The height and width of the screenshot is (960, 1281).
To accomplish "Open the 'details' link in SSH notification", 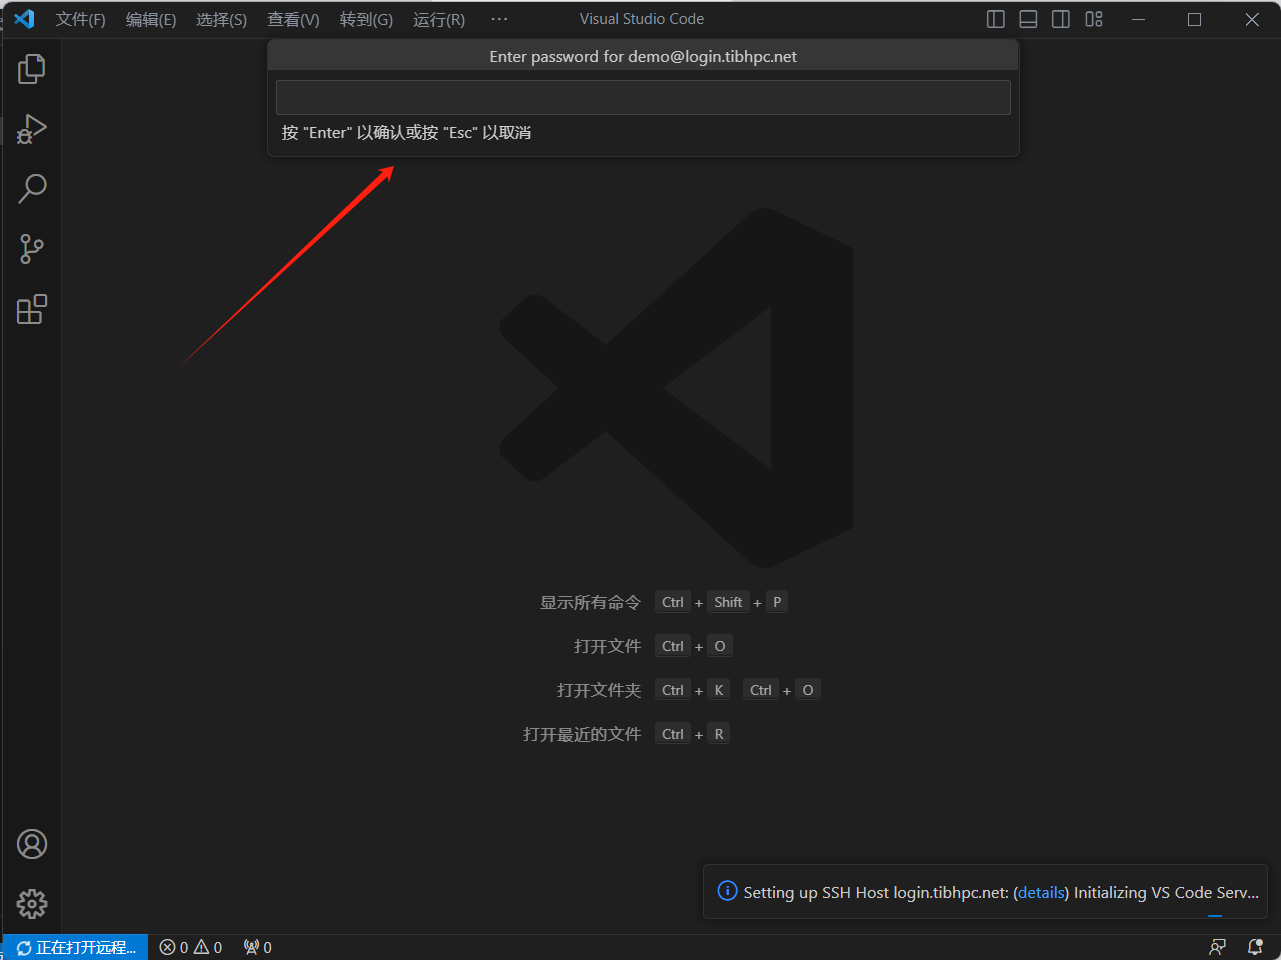I will [1041, 892].
